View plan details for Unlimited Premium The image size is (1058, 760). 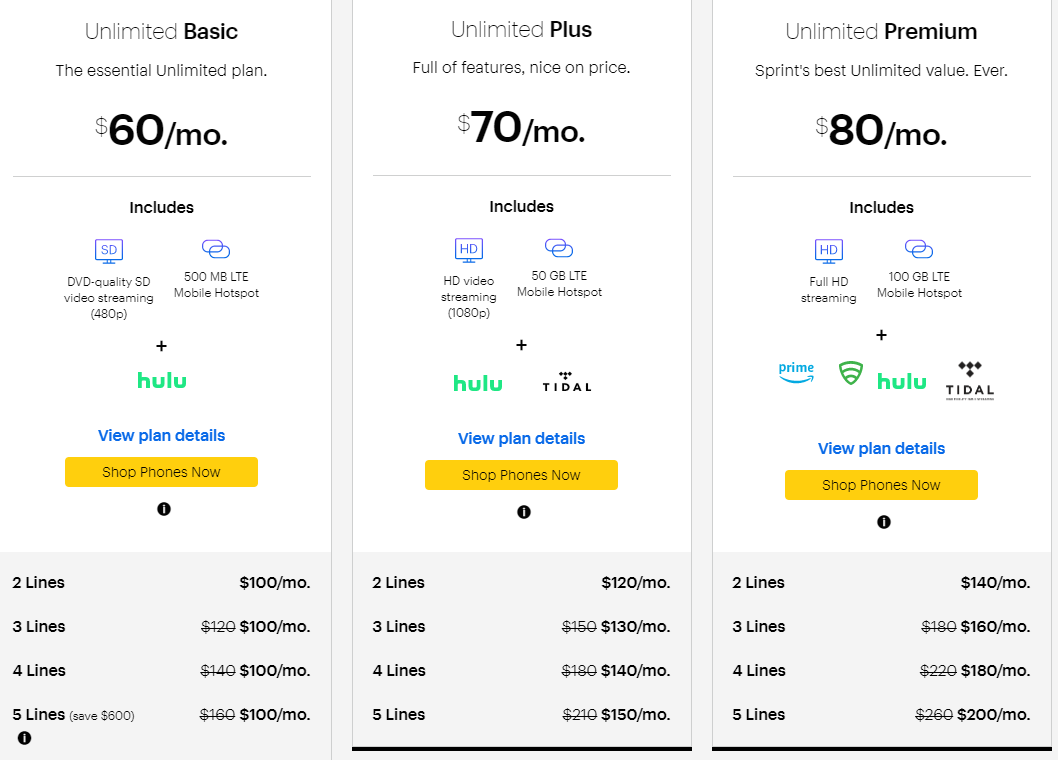point(881,448)
